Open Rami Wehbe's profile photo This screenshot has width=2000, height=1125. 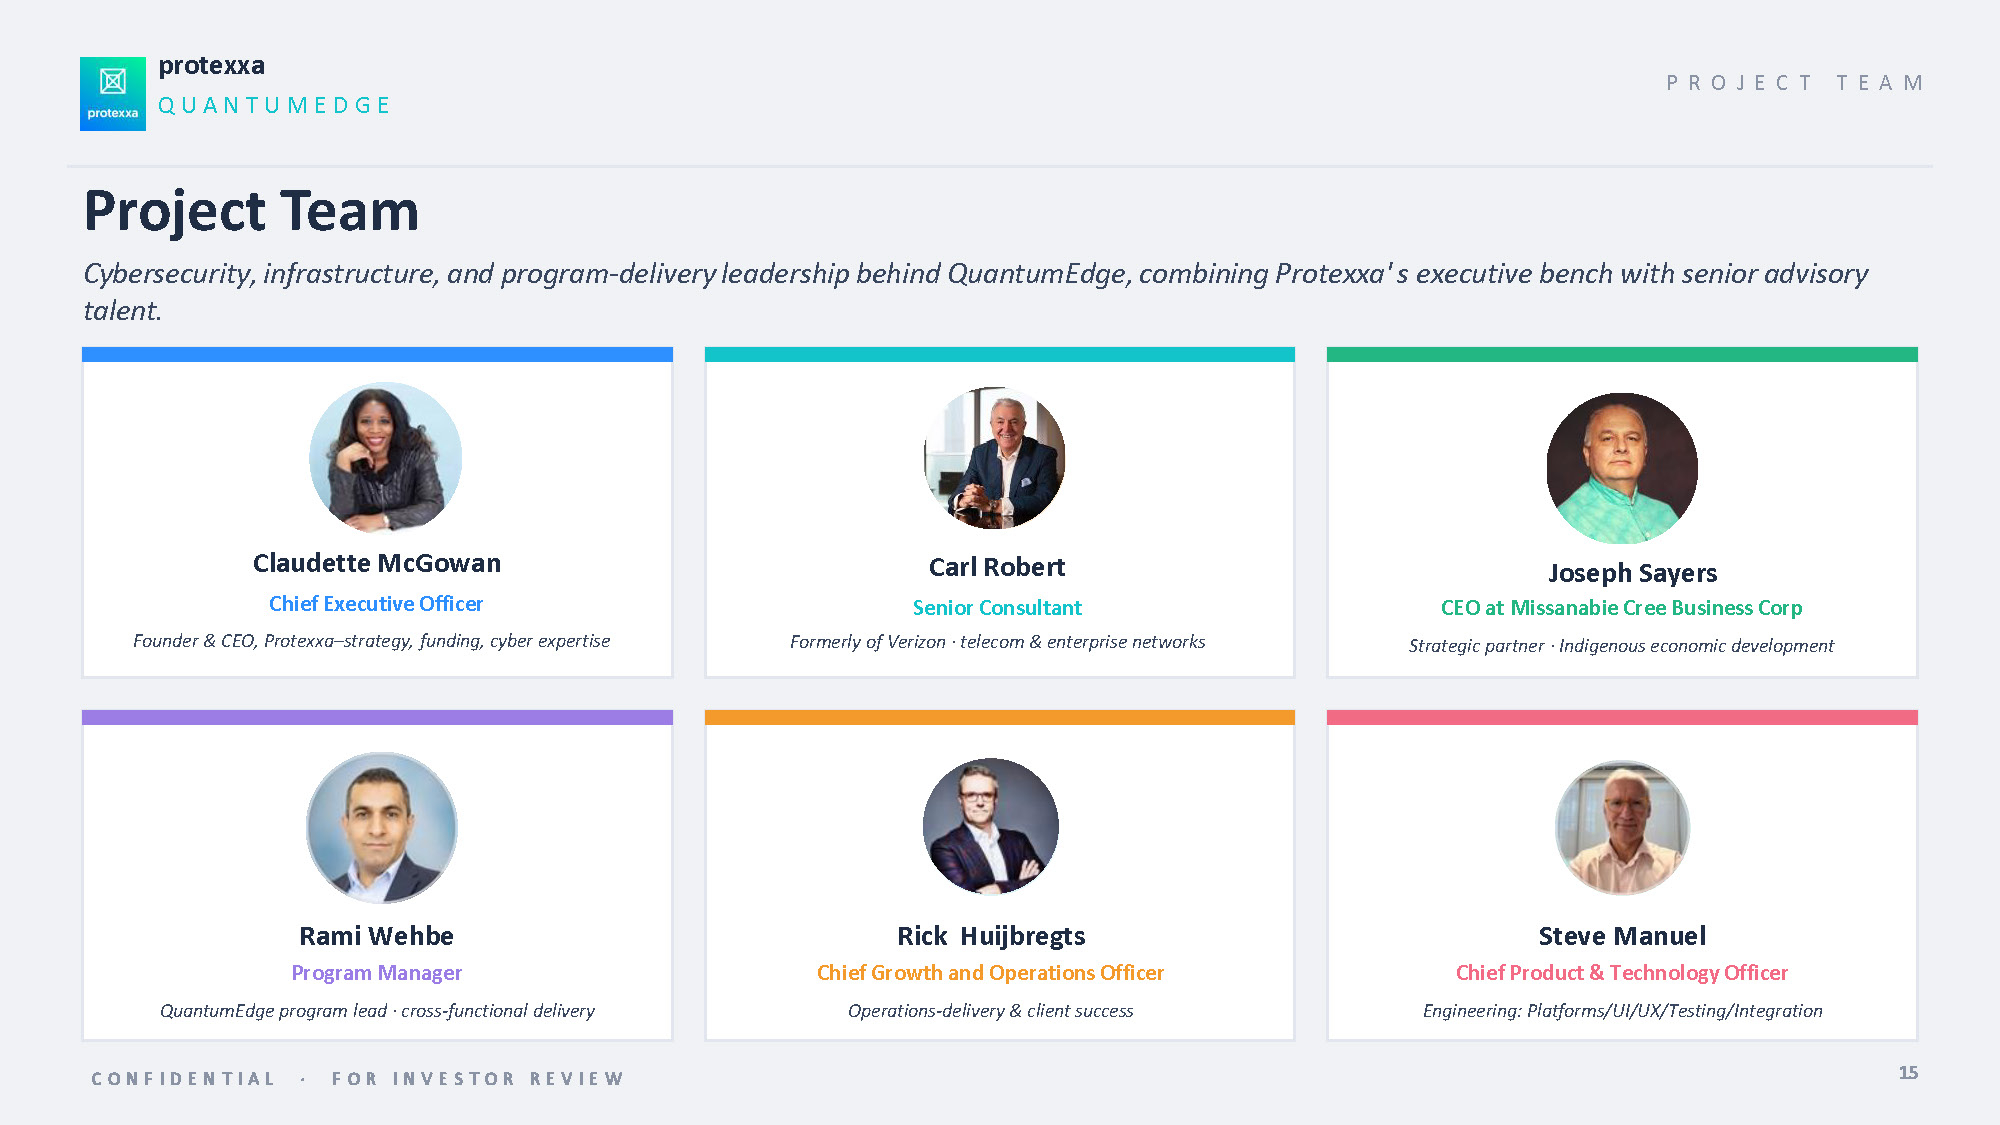[x=381, y=828]
